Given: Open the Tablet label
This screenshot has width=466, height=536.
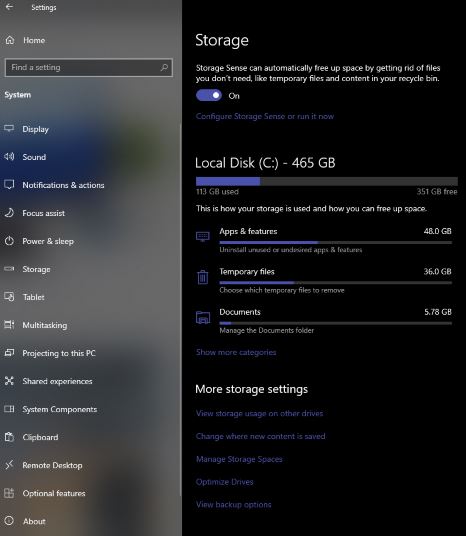Looking at the screenshot, I should pos(34,297).
